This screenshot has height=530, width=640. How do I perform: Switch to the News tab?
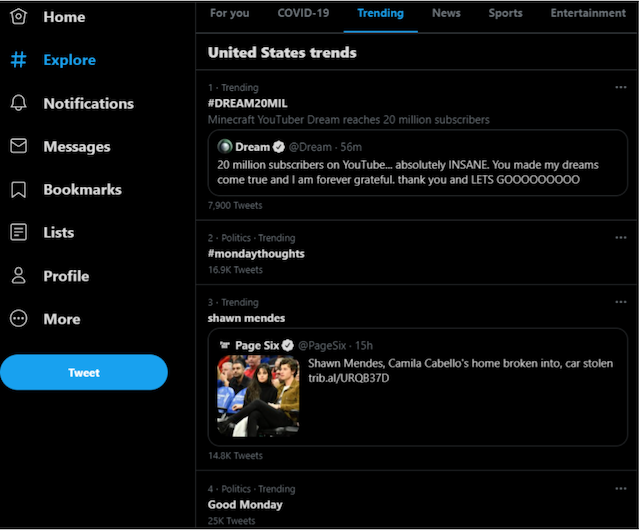[446, 13]
